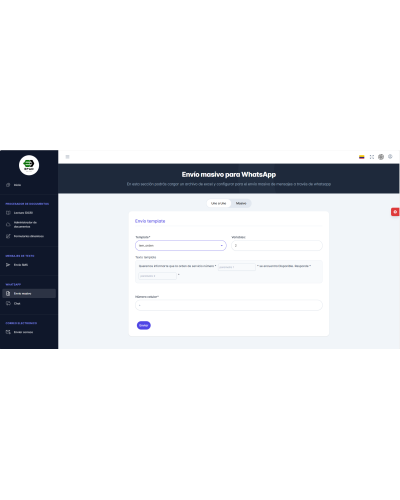The height and width of the screenshot is (500, 400).
Task: Click the Variables input field
Action: (277, 245)
